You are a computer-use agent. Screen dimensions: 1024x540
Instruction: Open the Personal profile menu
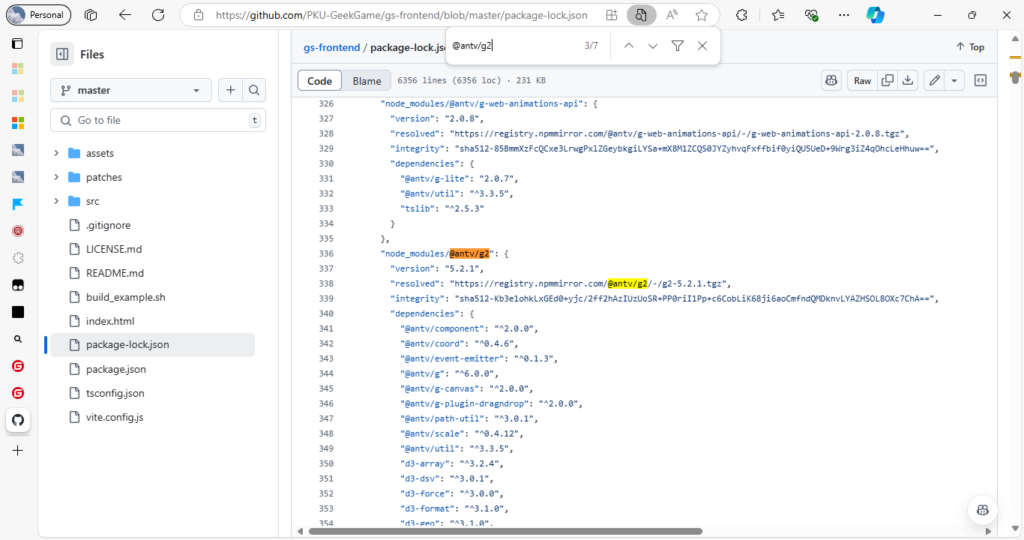(x=39, y=15)
